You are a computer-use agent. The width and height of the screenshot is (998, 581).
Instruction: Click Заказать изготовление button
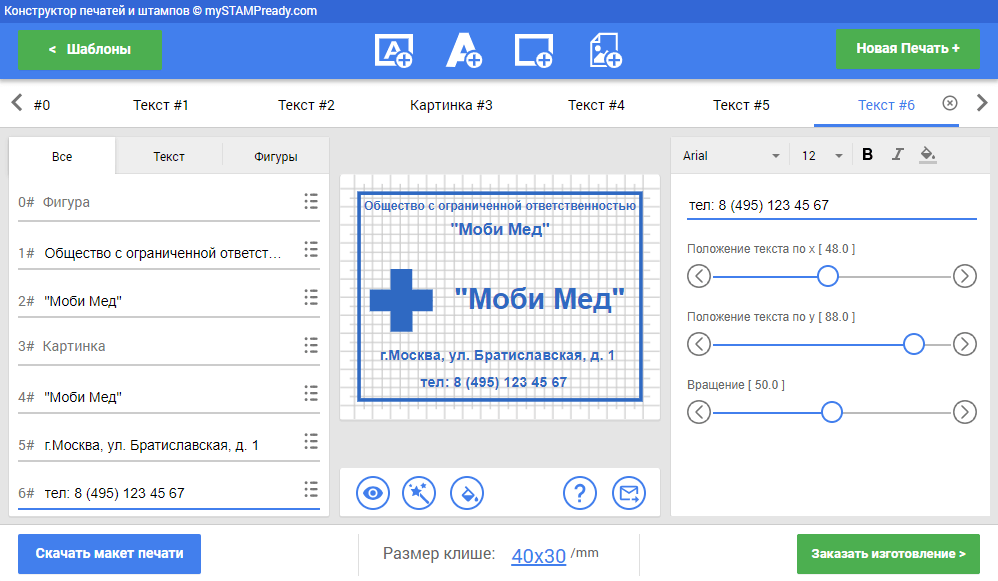889,554
